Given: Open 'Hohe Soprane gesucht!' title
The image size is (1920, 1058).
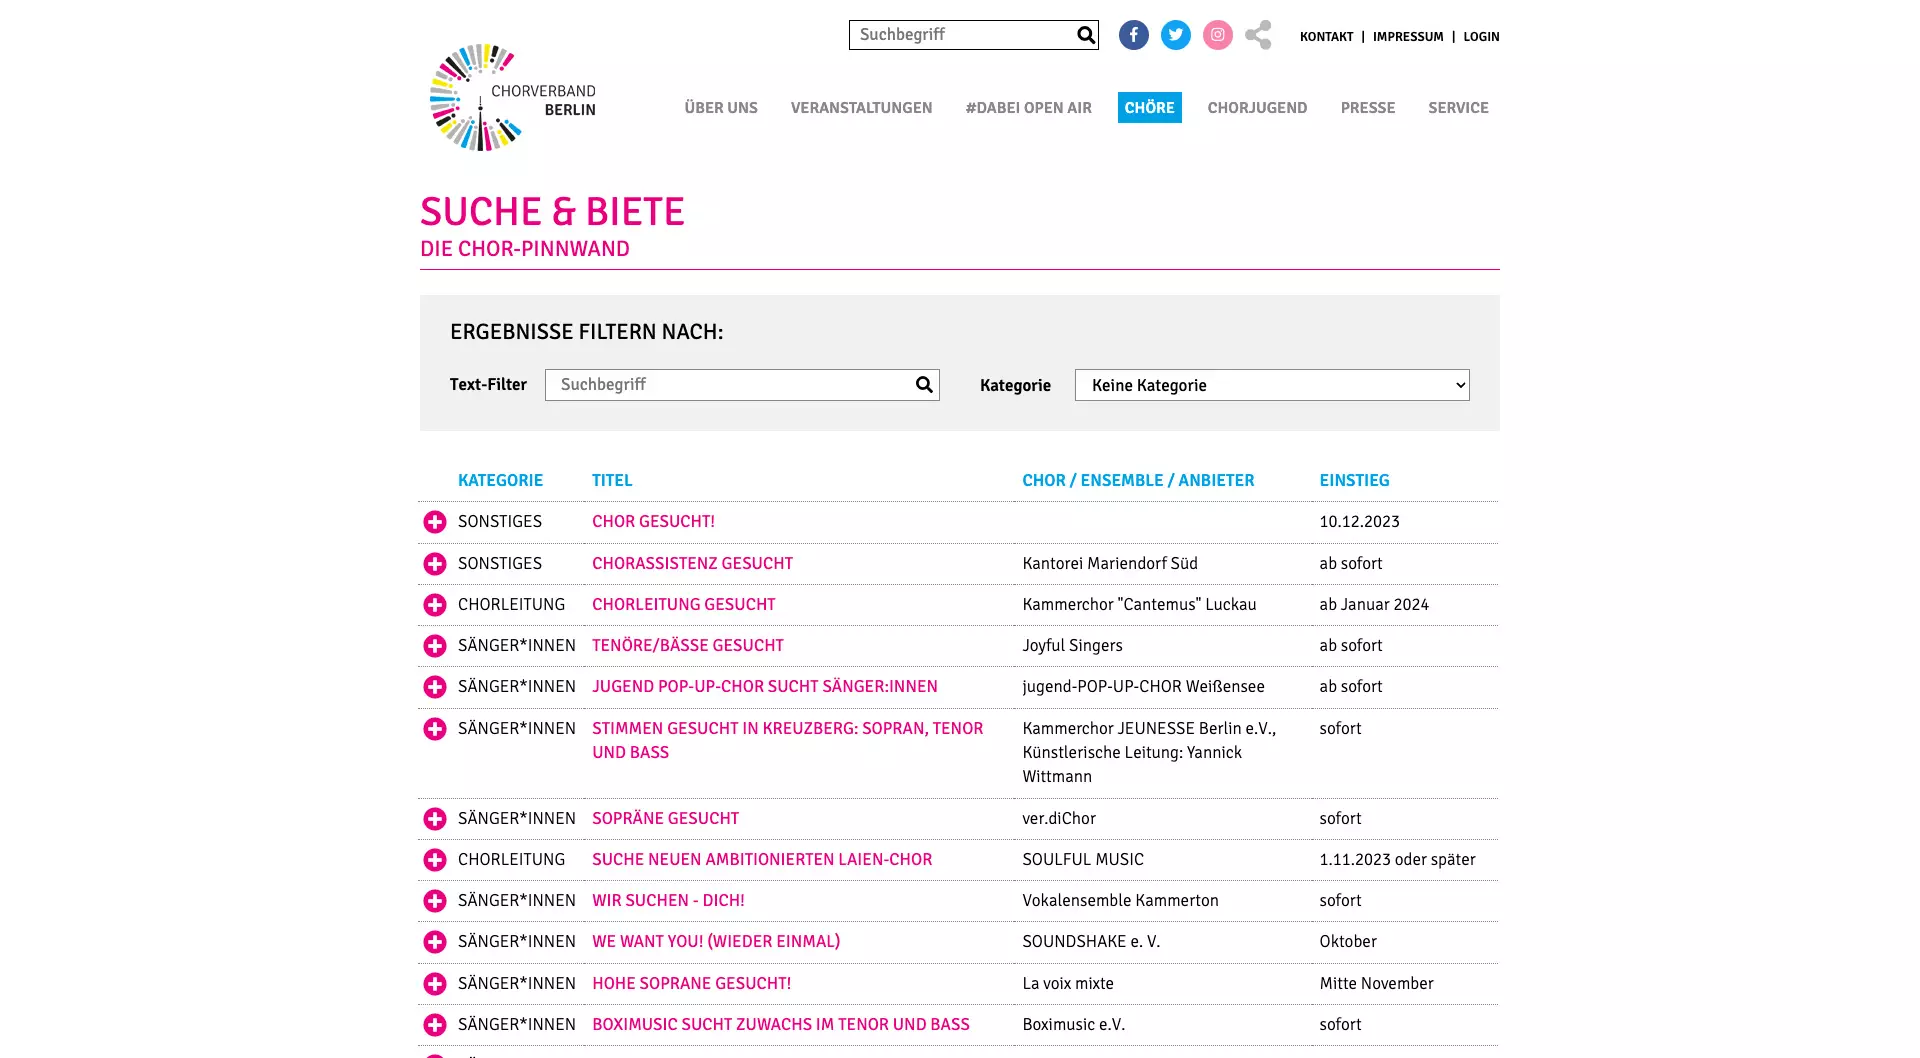Looking at the screenshot, I should coord(691,984).
